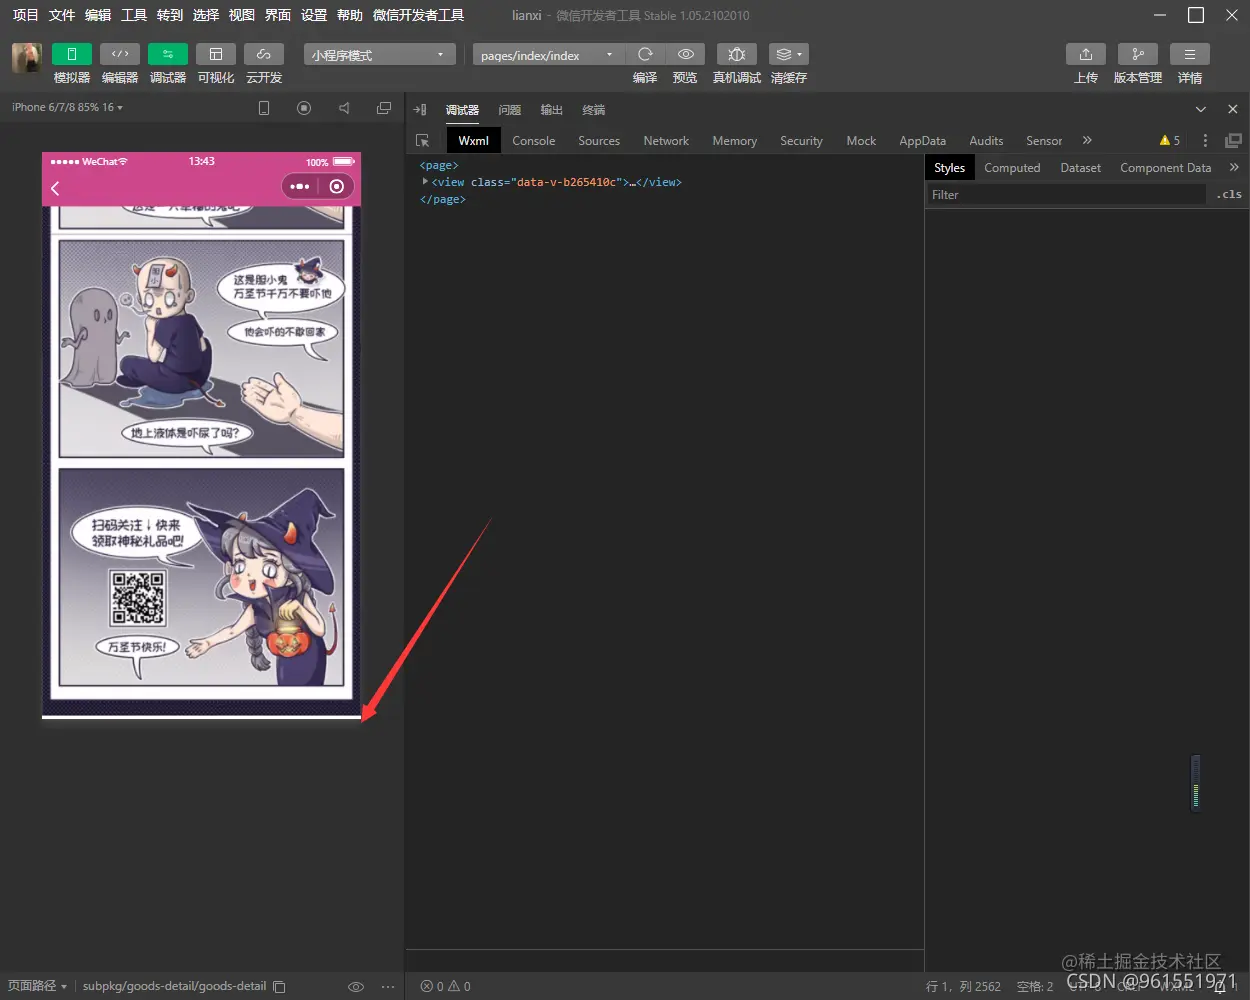Switch to the 问题 tab

510,110
